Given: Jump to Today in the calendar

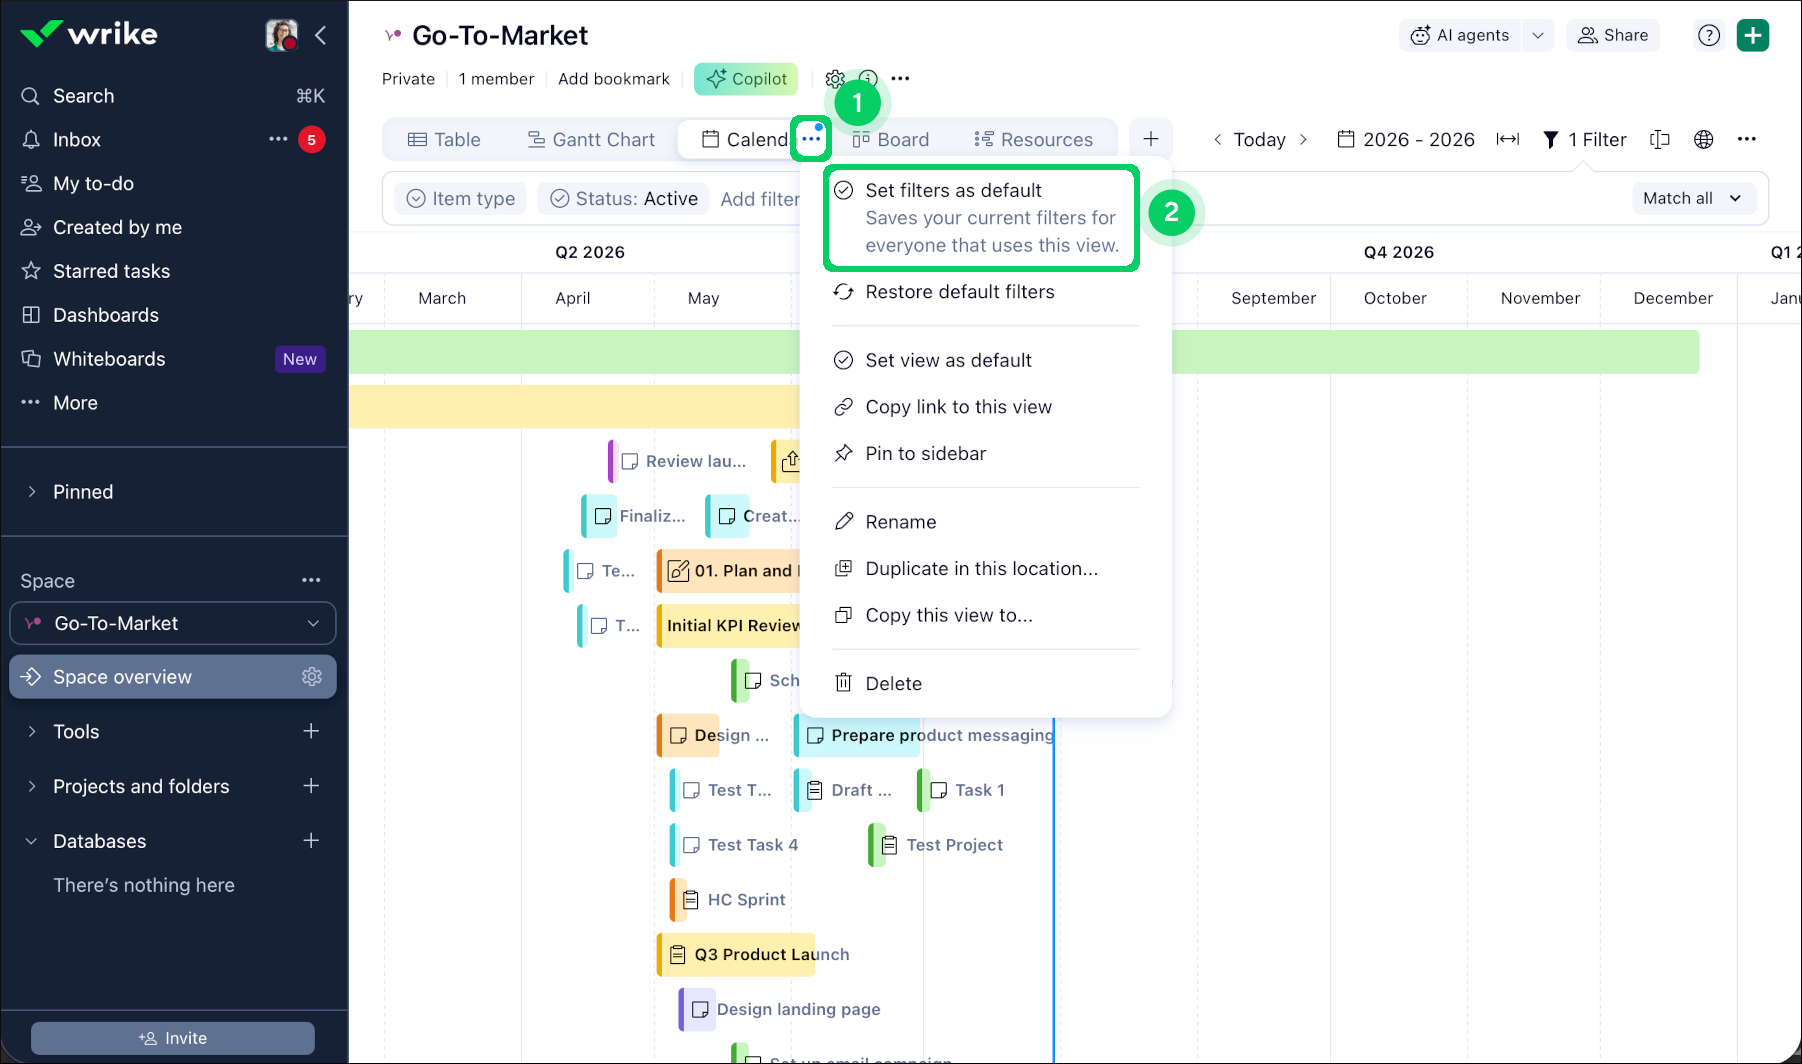Looking at the screenshot, I should (x=1259, y=140).
